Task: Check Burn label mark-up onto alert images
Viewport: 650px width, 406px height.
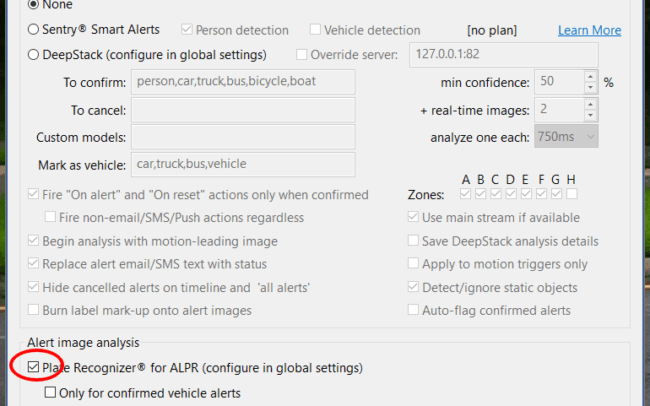Action: (33, 310)
